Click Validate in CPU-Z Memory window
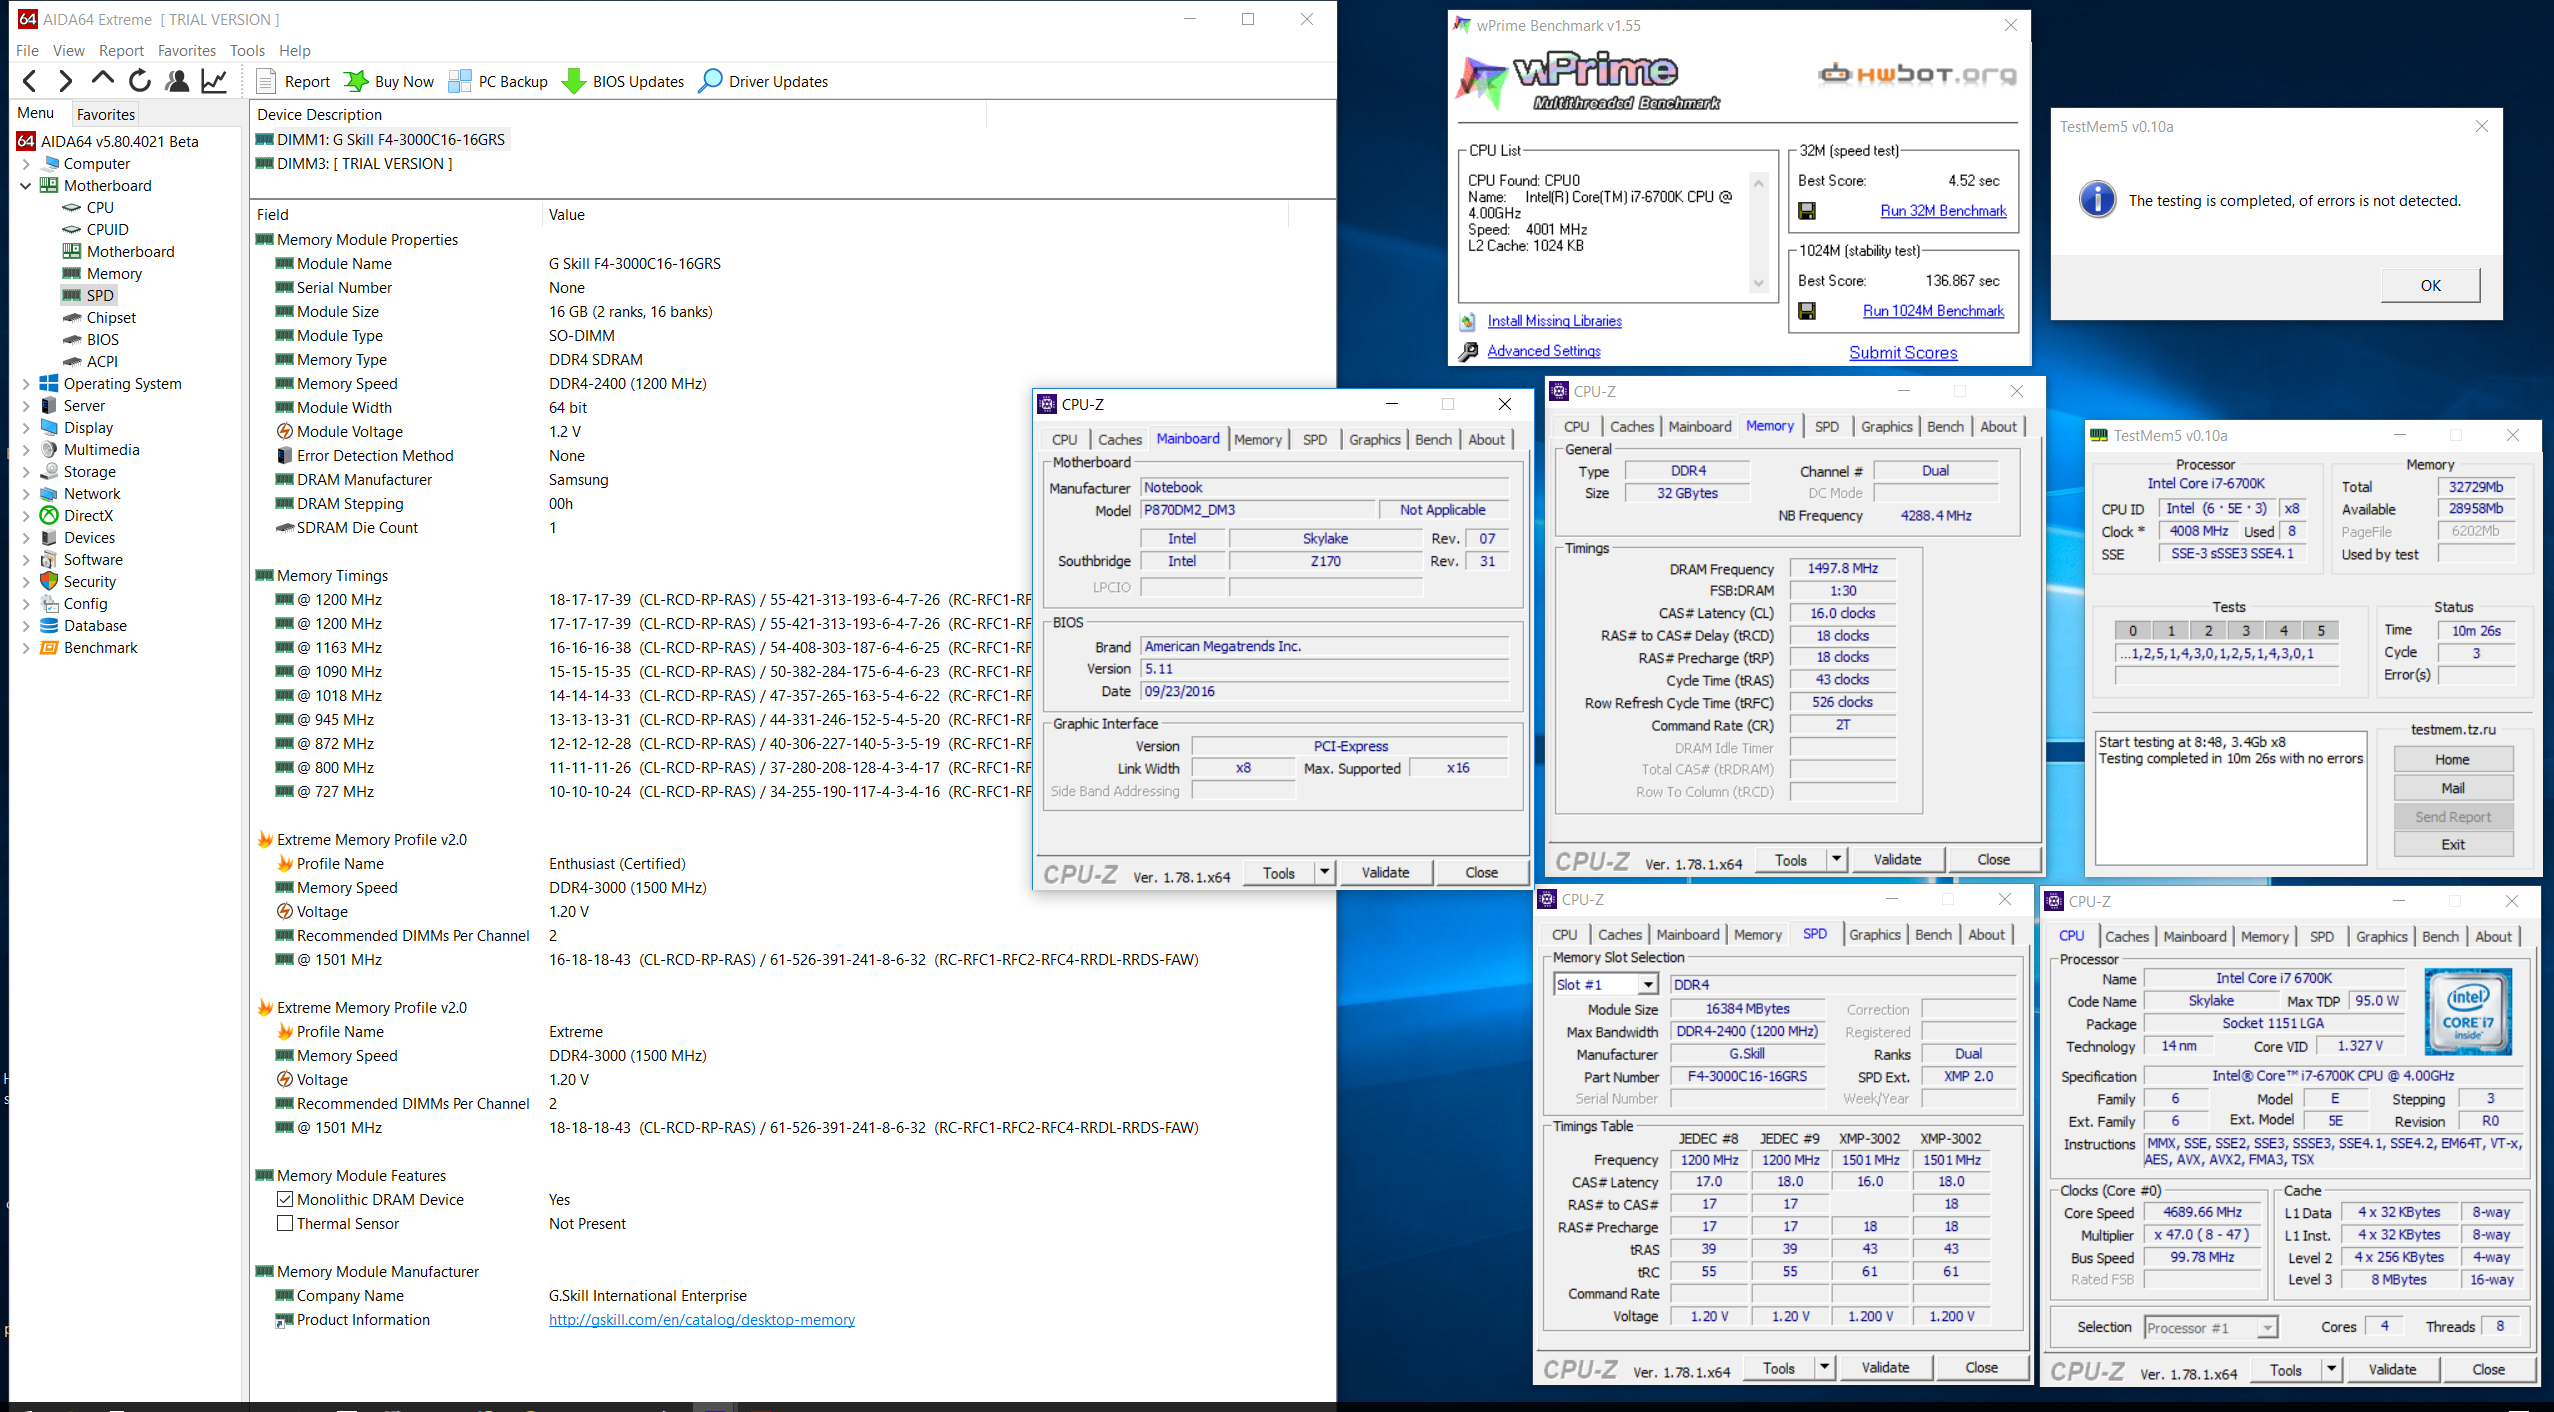Screen dimensions: 2554x1412 pos(1897,860)
